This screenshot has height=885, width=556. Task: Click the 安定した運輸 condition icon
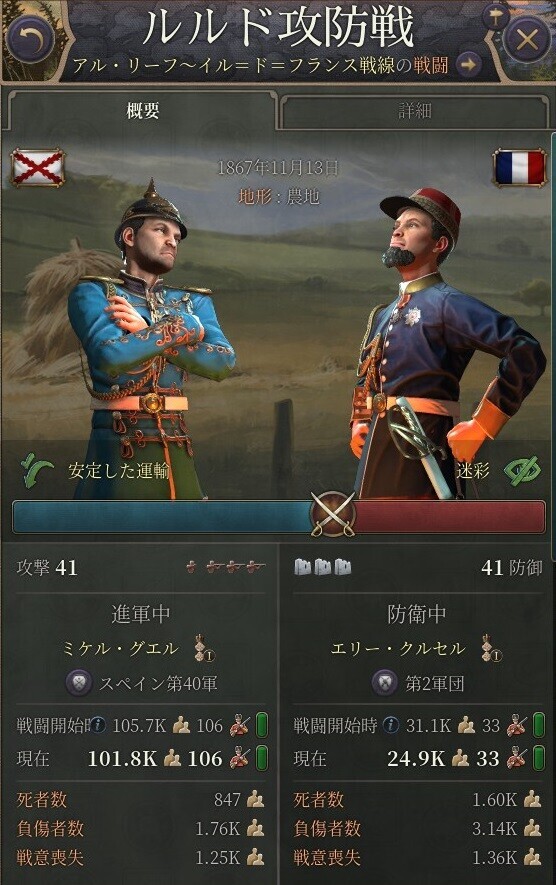[x=37, y=470]
